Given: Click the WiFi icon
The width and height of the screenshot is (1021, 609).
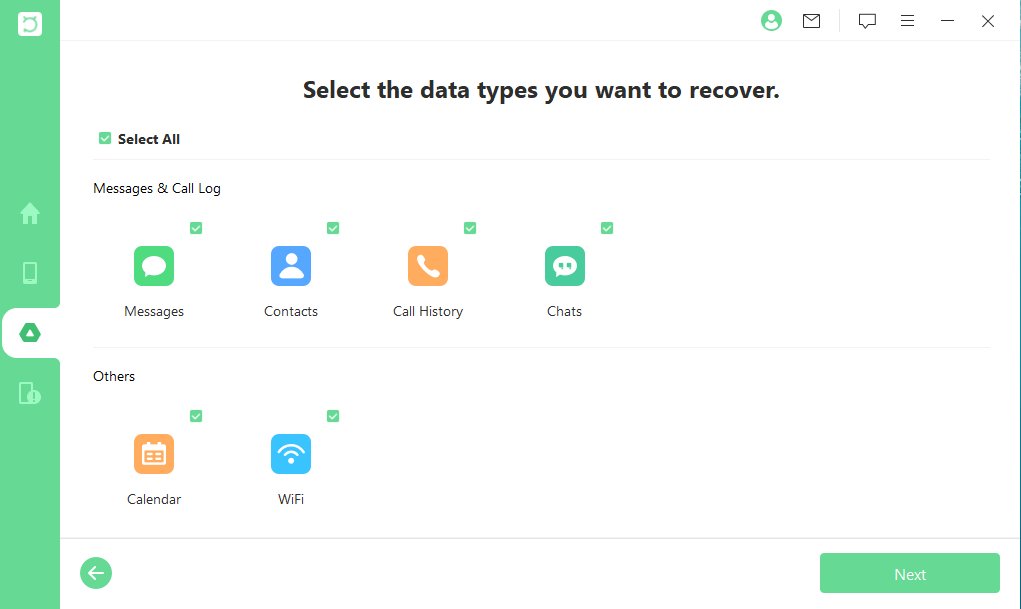Looking at the screenshot, I should 290,454.
